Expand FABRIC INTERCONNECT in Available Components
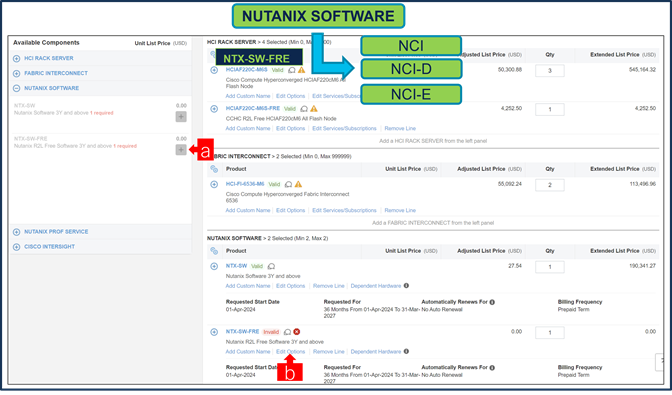Viewport: 672px width, 395px height. coord(16,74)
